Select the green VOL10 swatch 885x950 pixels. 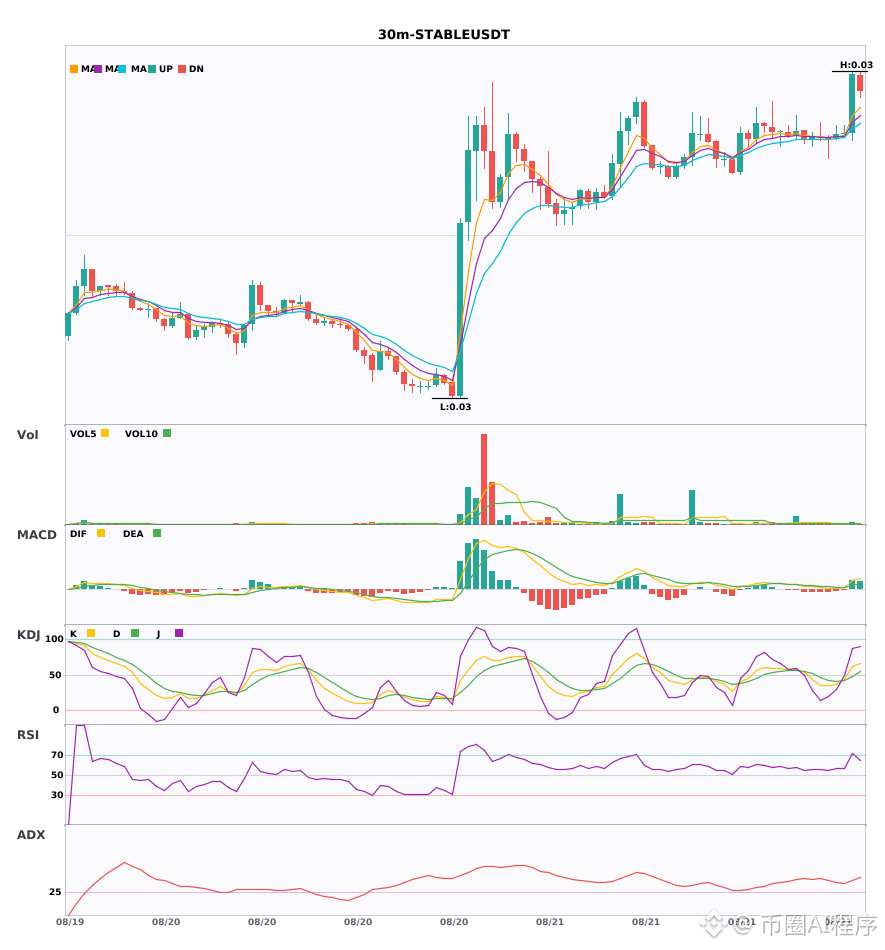click(x=167, y=433)
